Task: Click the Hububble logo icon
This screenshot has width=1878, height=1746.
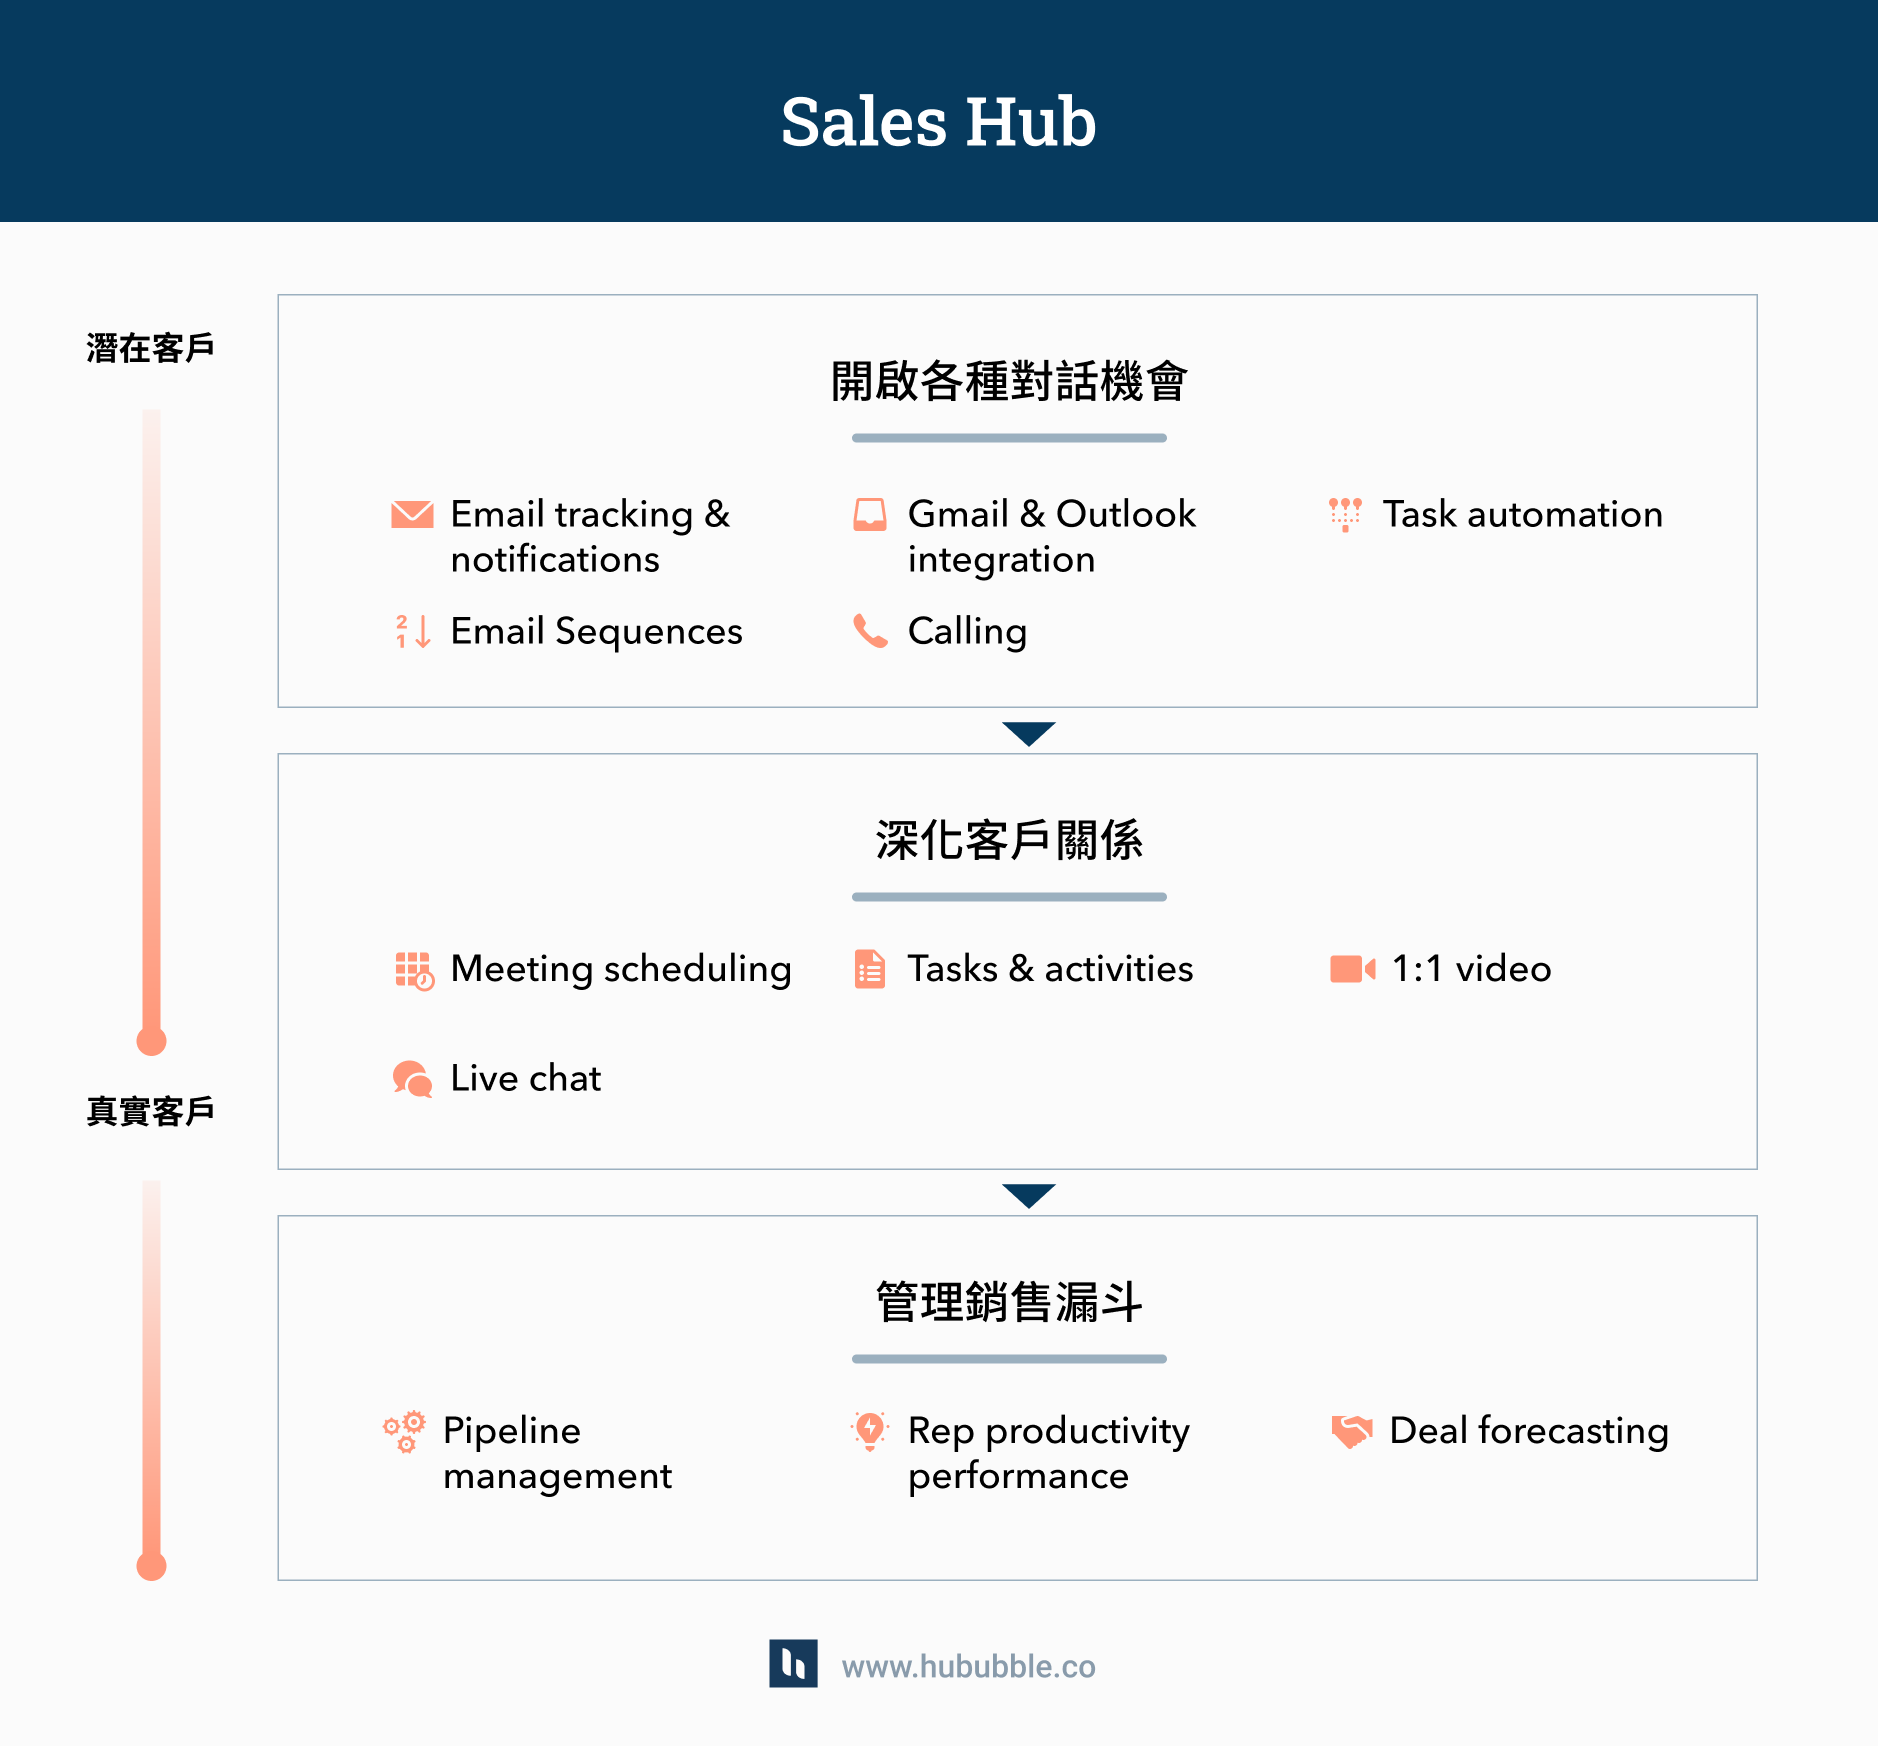Action: [793, 1664]
